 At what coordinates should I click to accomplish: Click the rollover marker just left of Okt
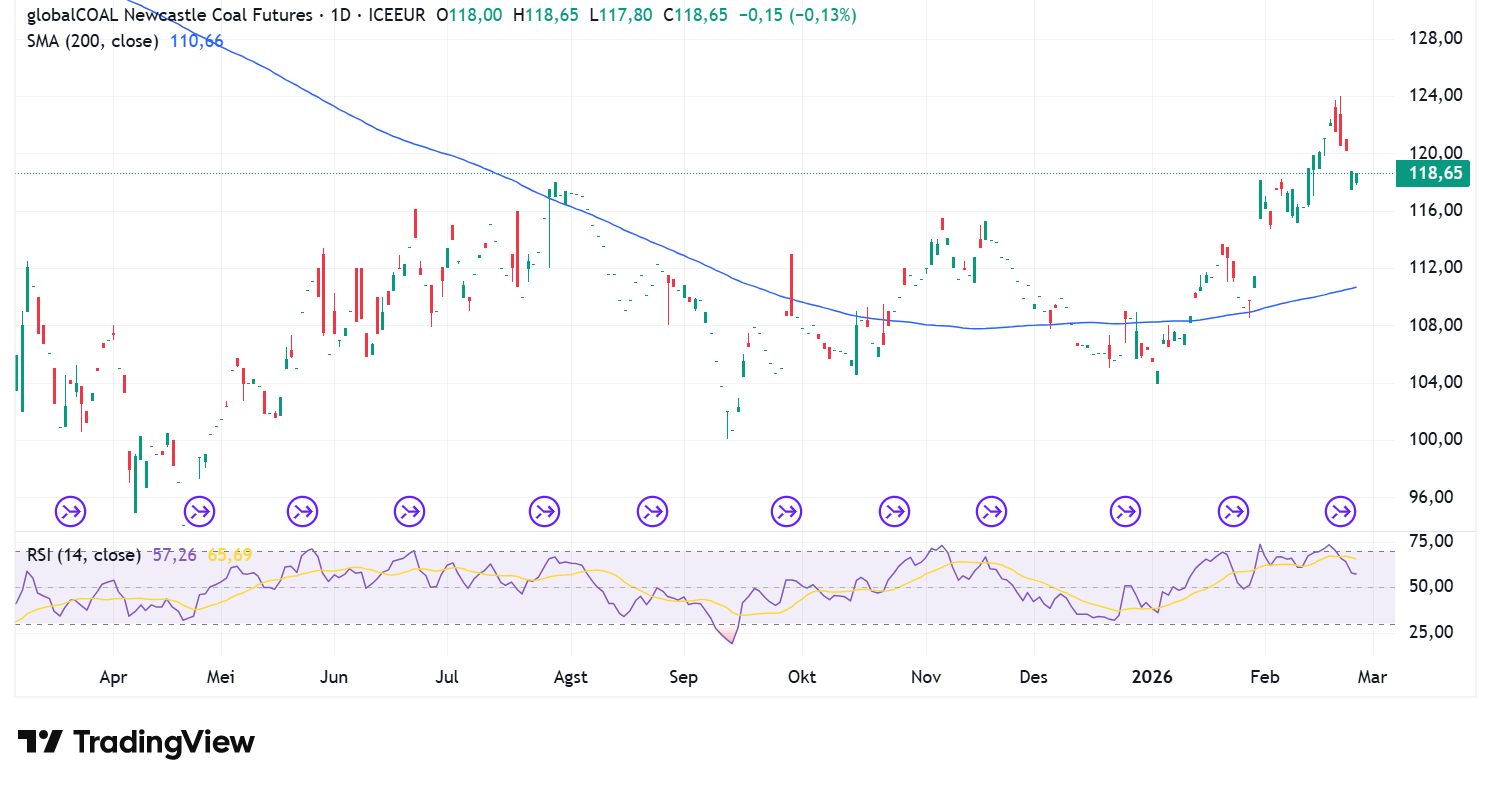click(786, 512)
